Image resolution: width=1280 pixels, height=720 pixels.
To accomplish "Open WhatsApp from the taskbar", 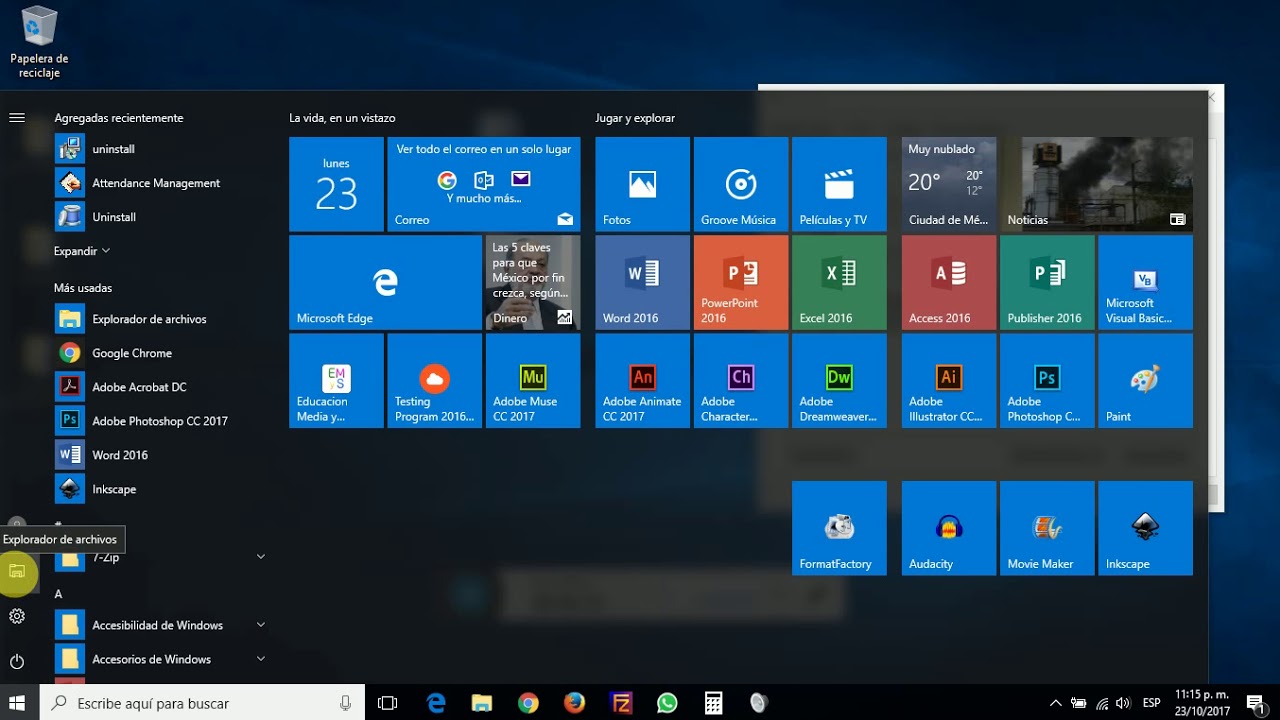I will pos(667,703).
